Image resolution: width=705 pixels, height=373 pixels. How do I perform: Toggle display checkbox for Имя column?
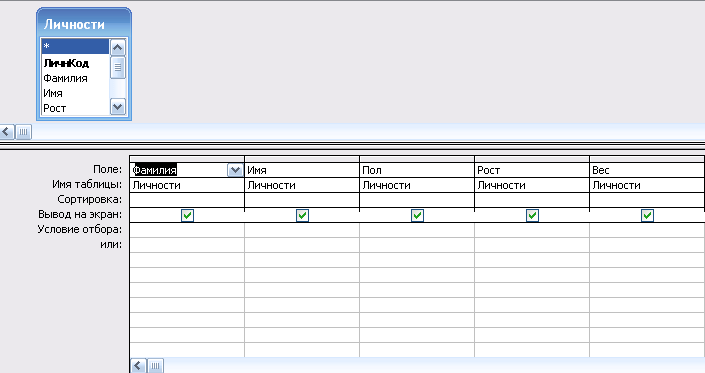(302, 215)
